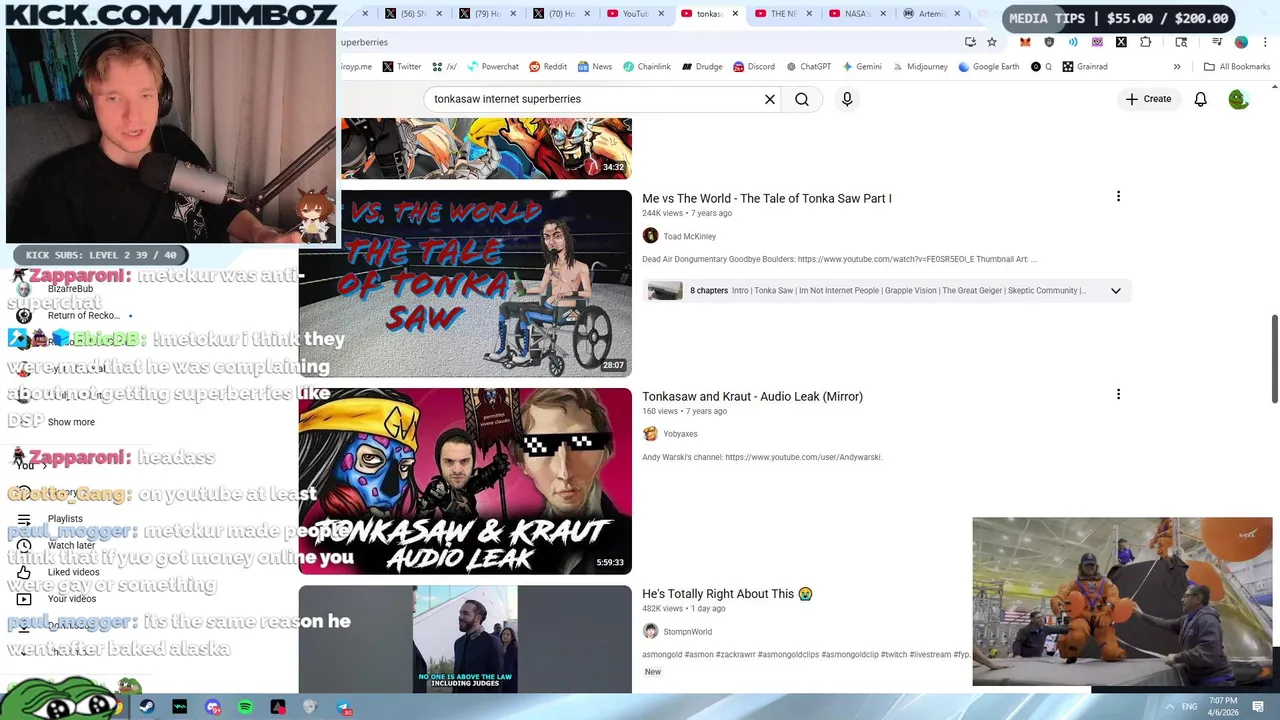Open the Discord bookmark
The height and width of the screenshot is (720, 1280).
coord(753,67)
